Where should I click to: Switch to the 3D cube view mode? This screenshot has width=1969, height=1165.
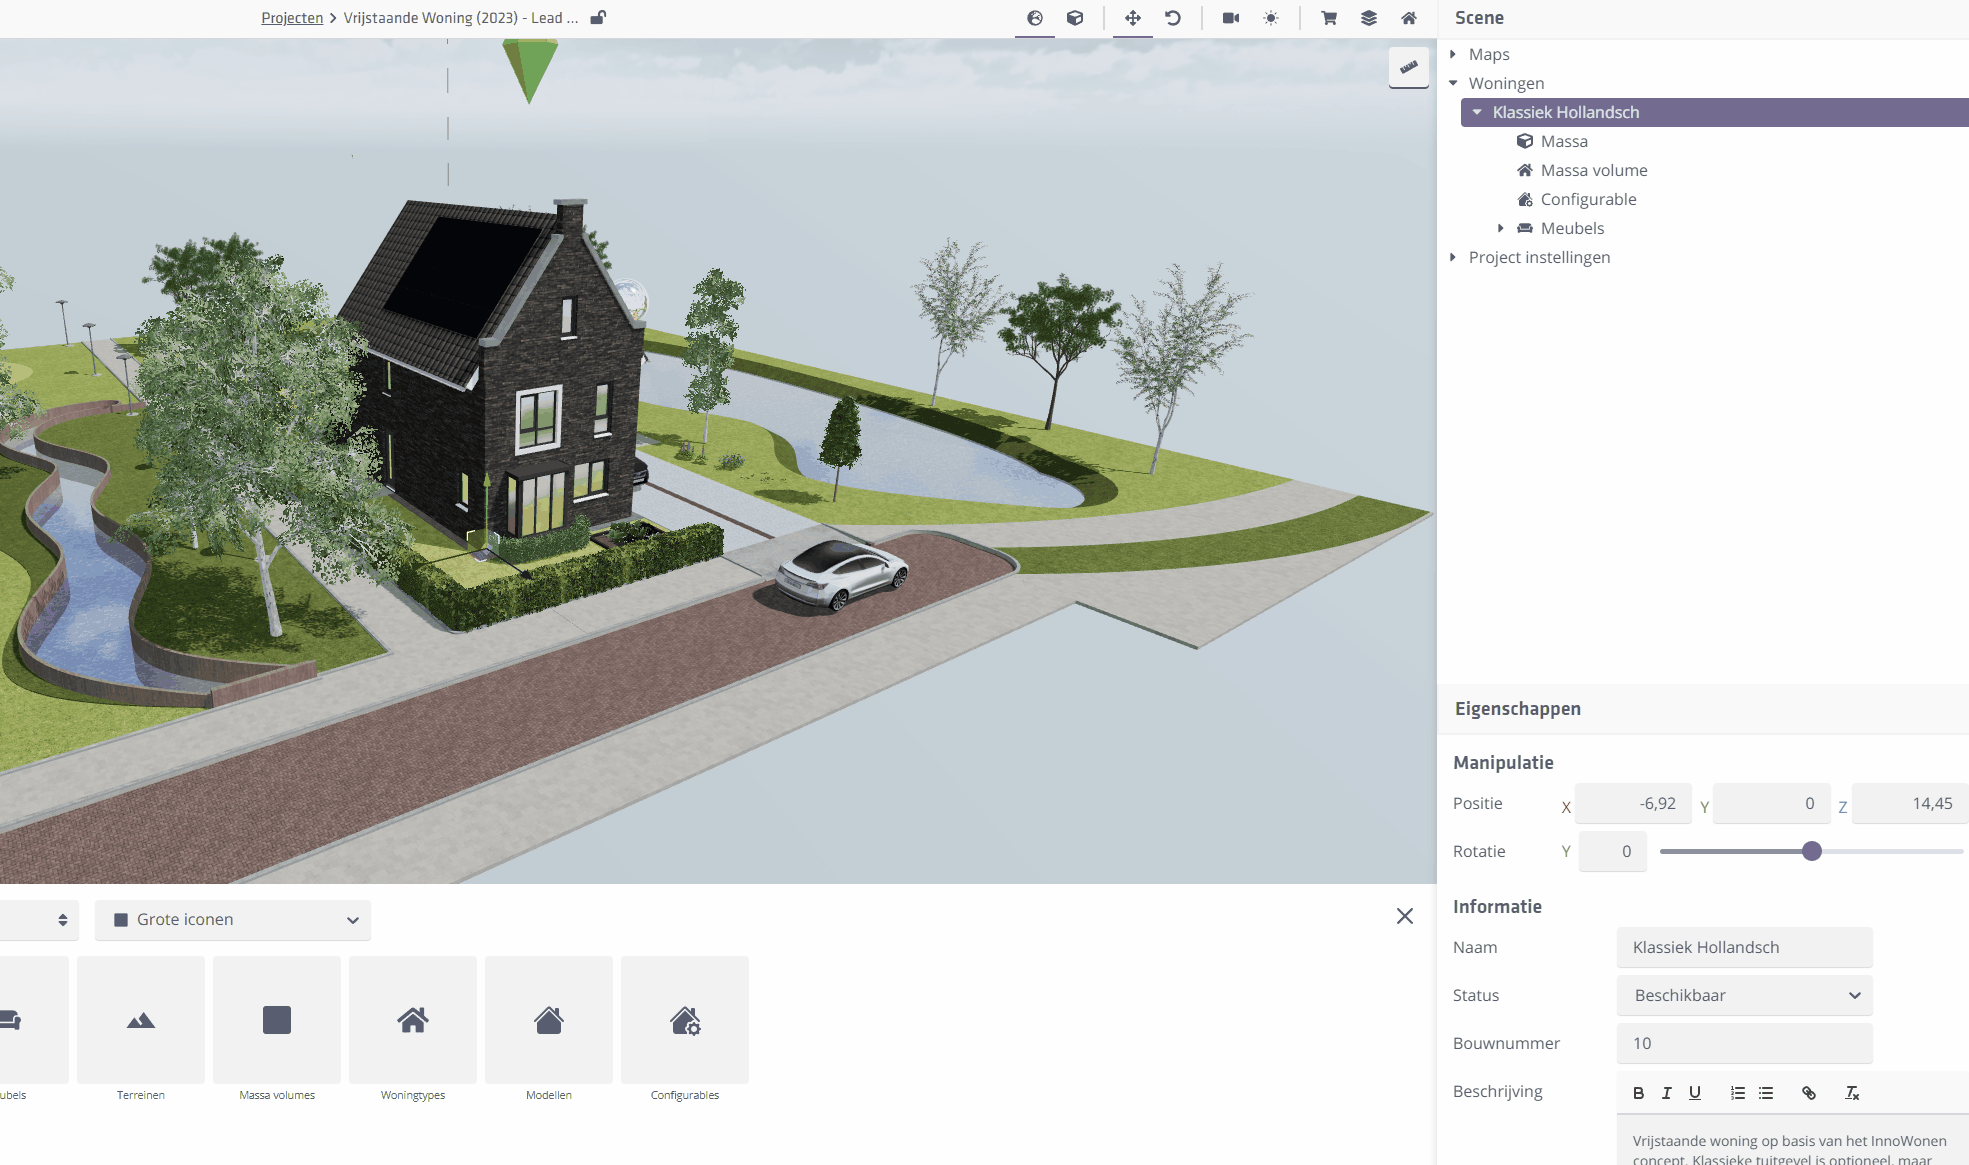[x=1075, y=17]
